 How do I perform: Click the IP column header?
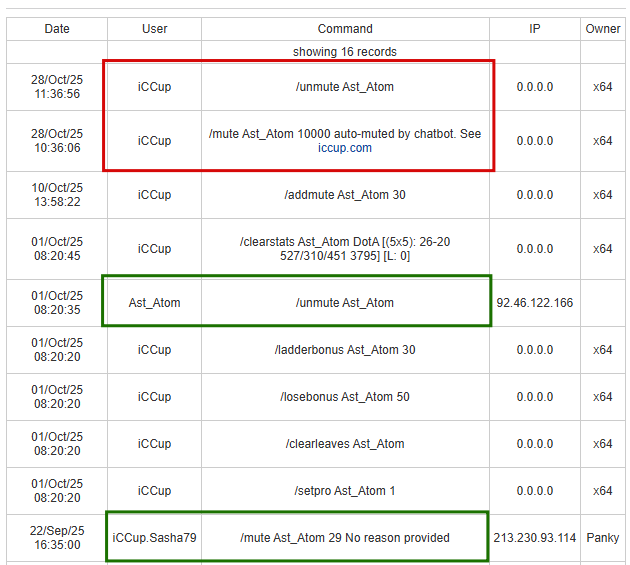click(x=534, y=29)
